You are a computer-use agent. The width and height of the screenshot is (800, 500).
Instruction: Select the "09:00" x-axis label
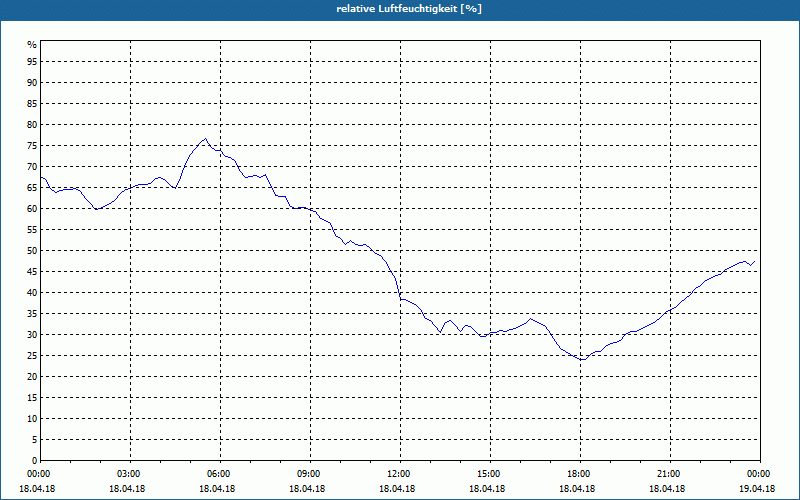(x=310, y=474)
